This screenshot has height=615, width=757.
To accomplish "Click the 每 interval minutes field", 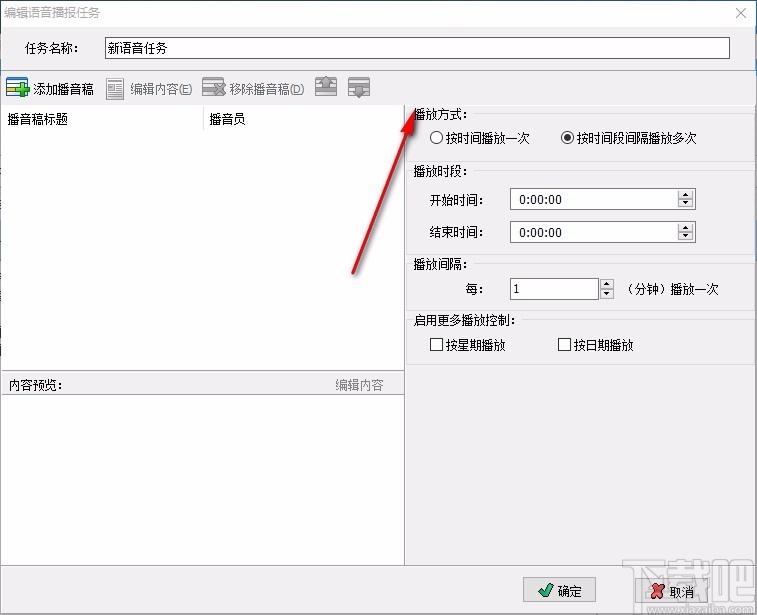I will 554,289.
